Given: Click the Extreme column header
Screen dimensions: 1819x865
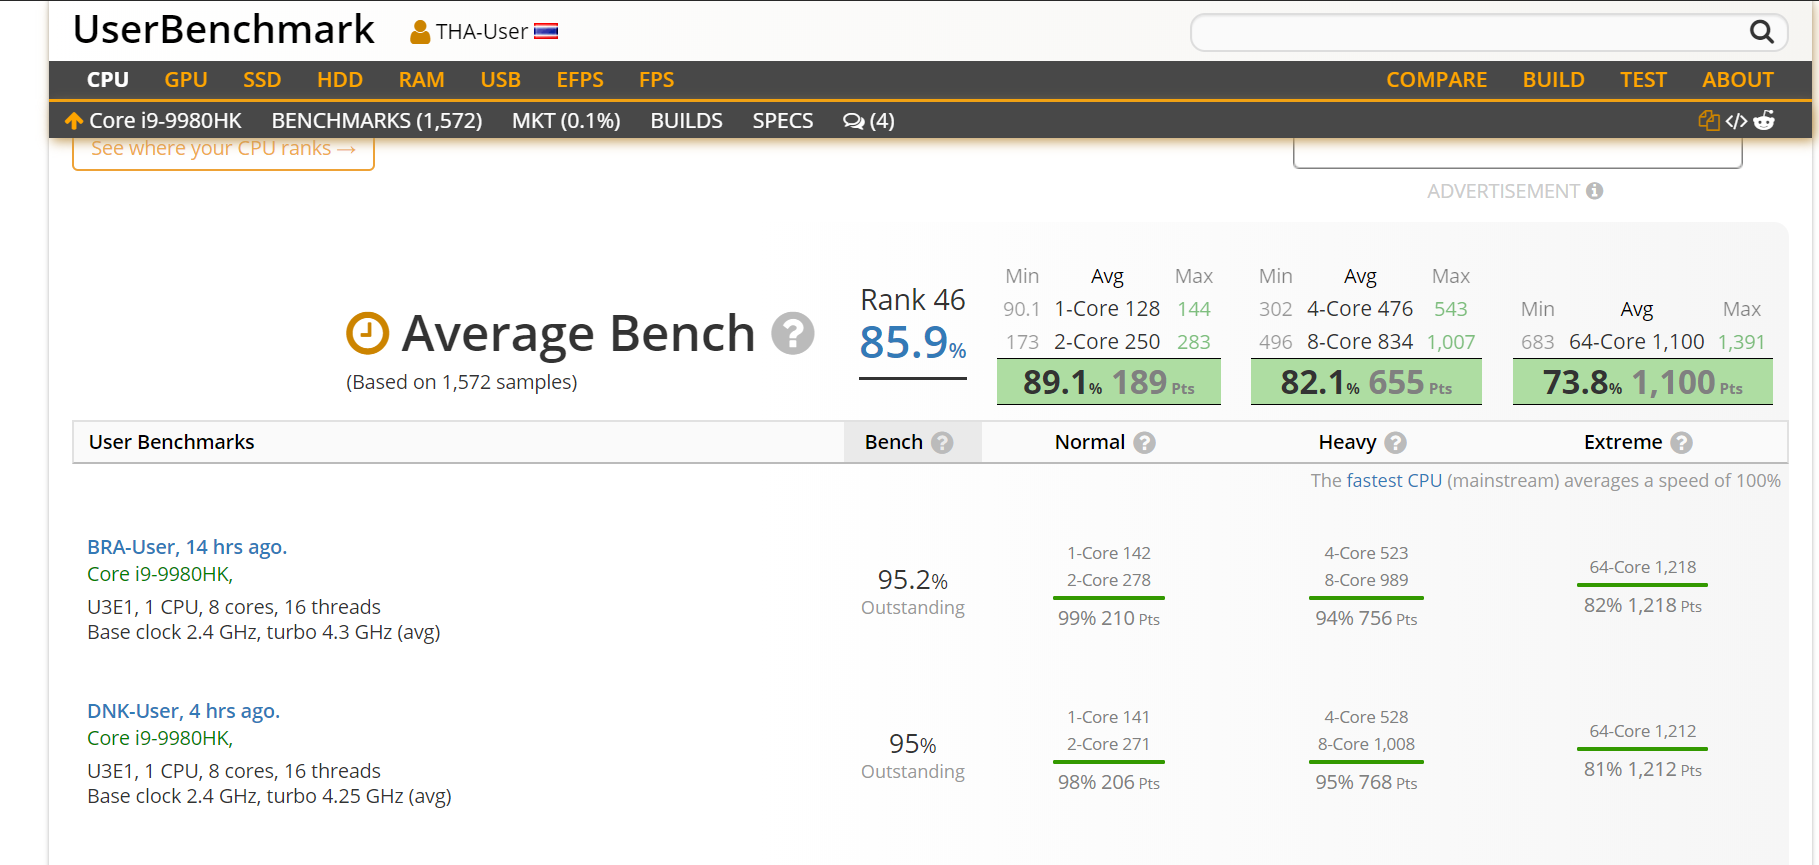Looking at the screenshot, I should coord(1623,443).
